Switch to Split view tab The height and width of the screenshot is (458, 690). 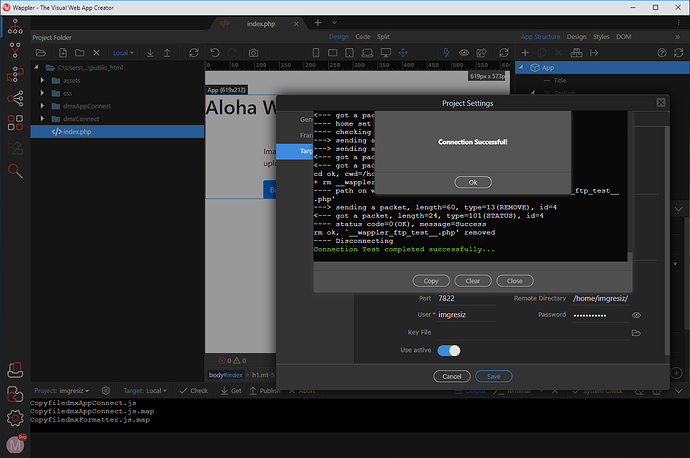coord(383,37)
